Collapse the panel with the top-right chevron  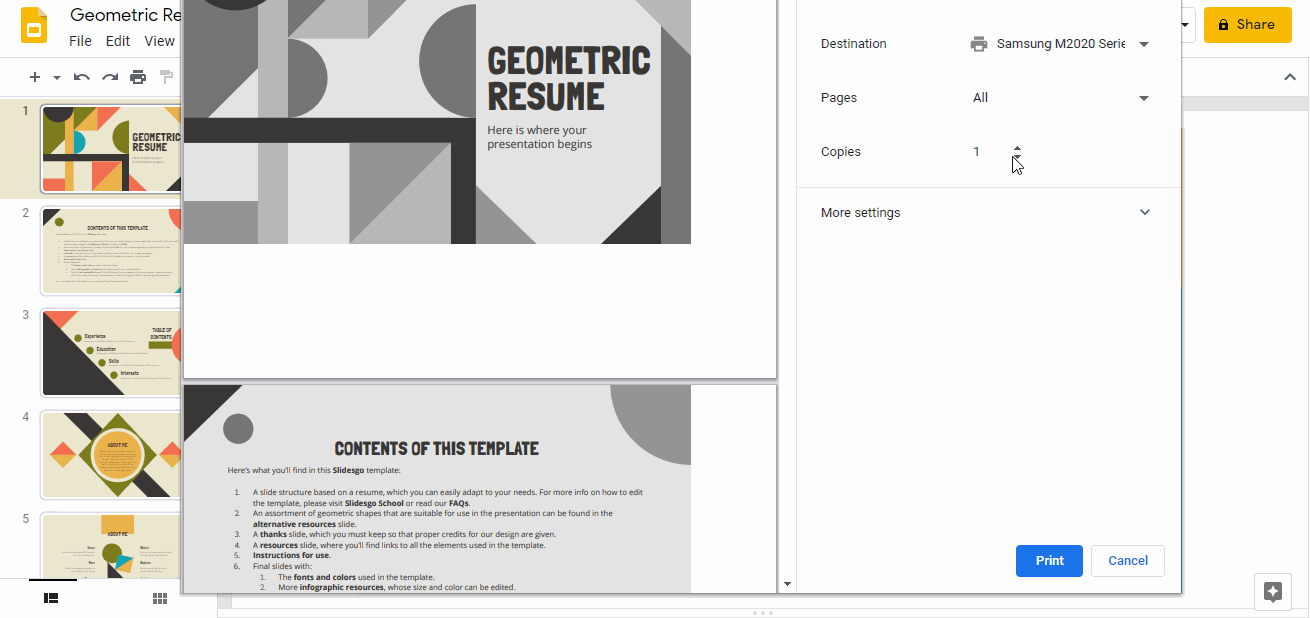(1289, 76)
